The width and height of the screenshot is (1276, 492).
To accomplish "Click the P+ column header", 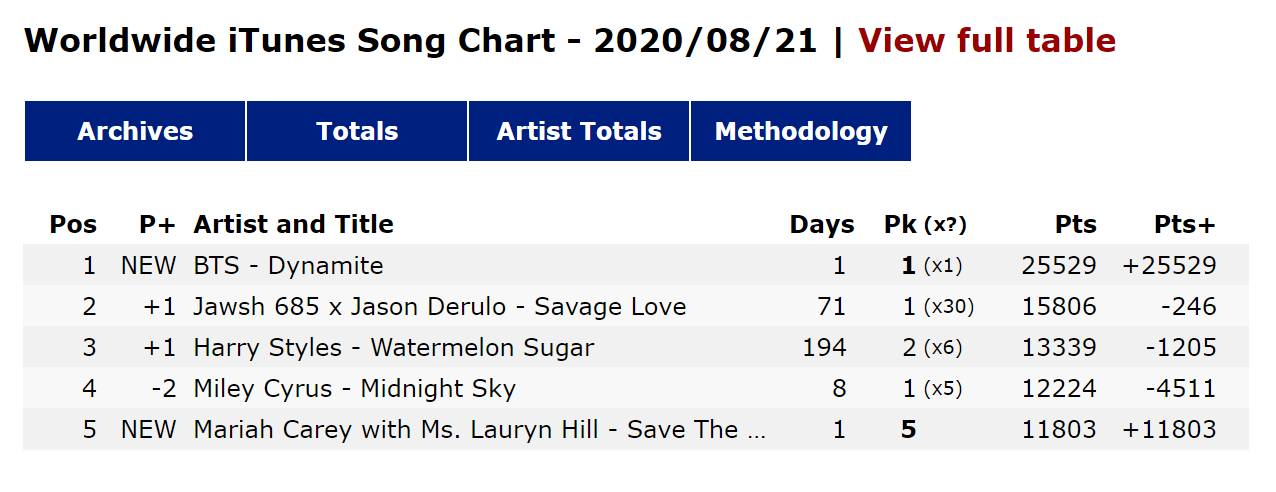I will 159,225.
